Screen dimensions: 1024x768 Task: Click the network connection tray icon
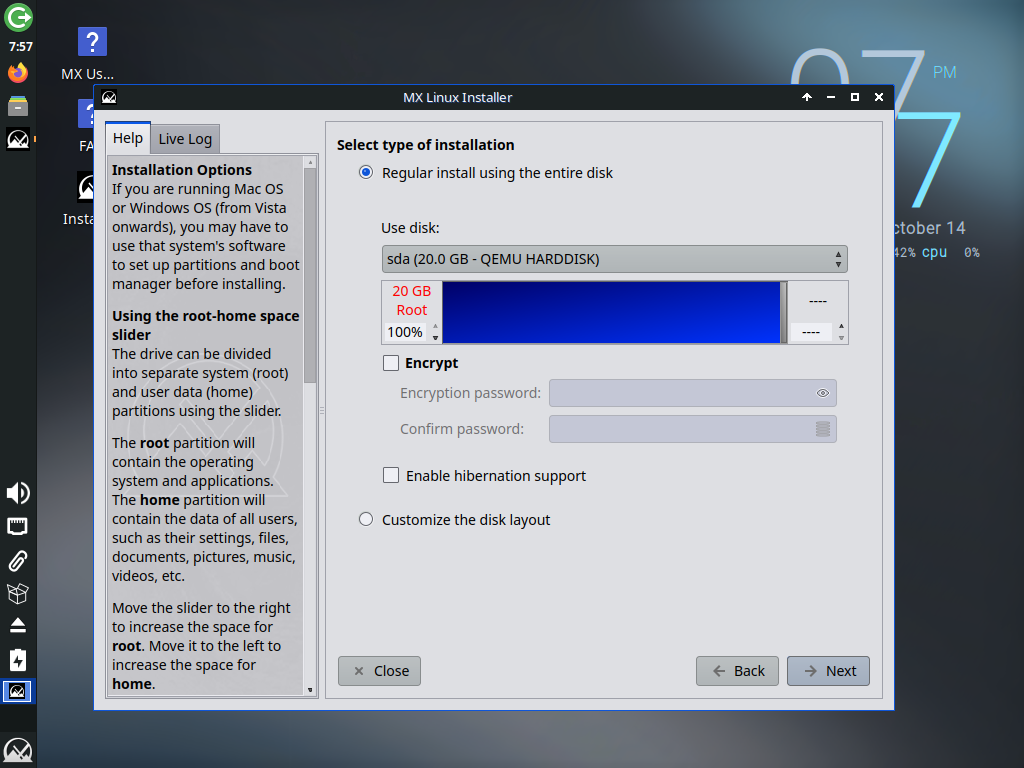tap(18, 526)
